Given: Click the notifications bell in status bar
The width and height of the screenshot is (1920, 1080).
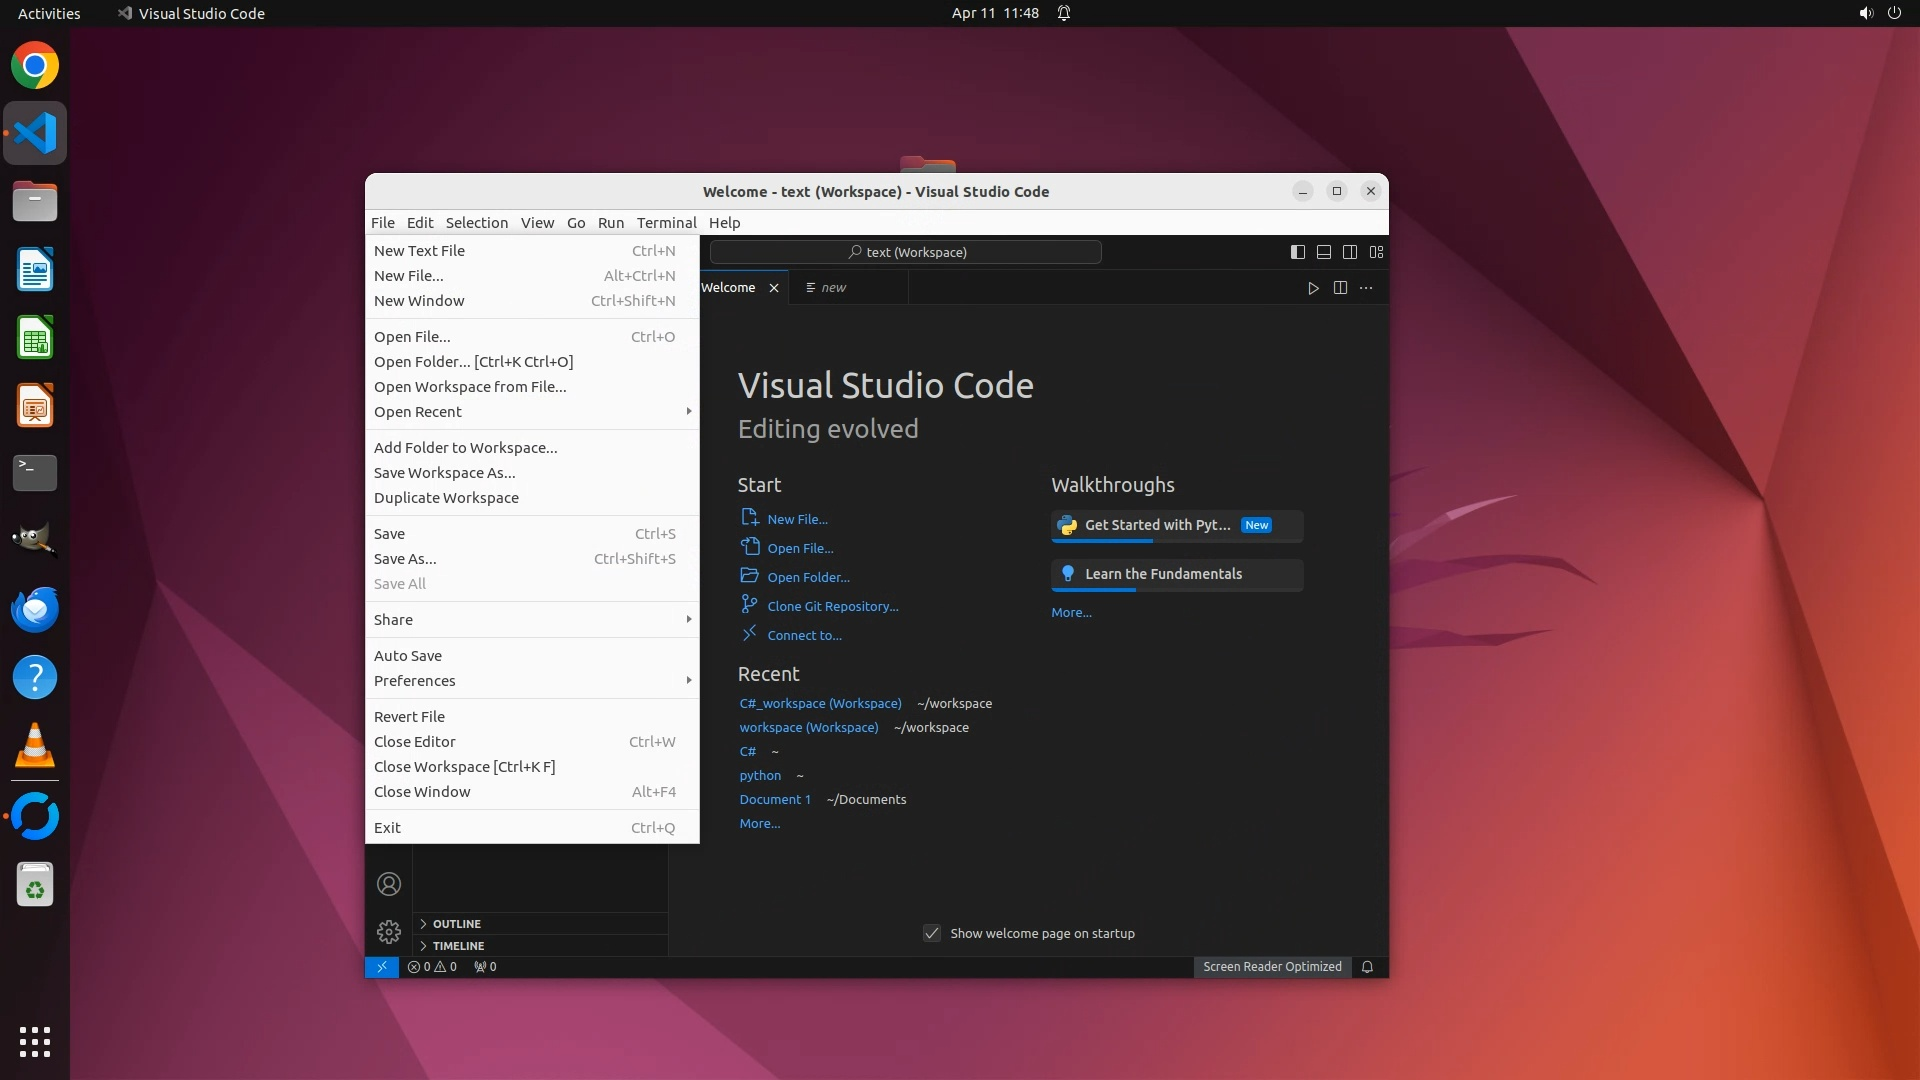Looking at the screenshot, I should coord(1367,967).
